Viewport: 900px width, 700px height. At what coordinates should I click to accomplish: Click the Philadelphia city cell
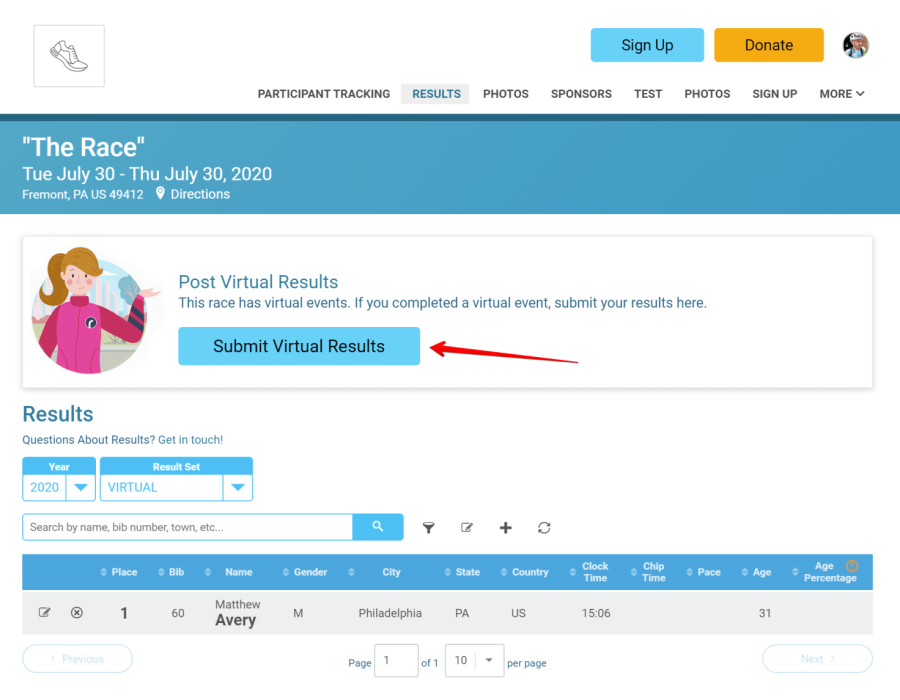point(390,613)
